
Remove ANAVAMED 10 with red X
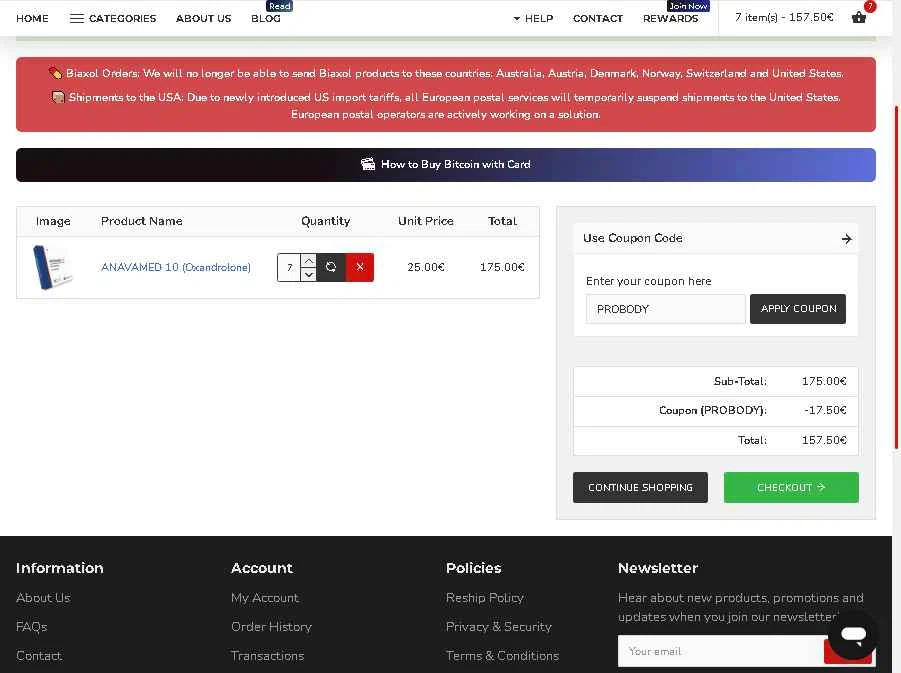click(360, 267)
